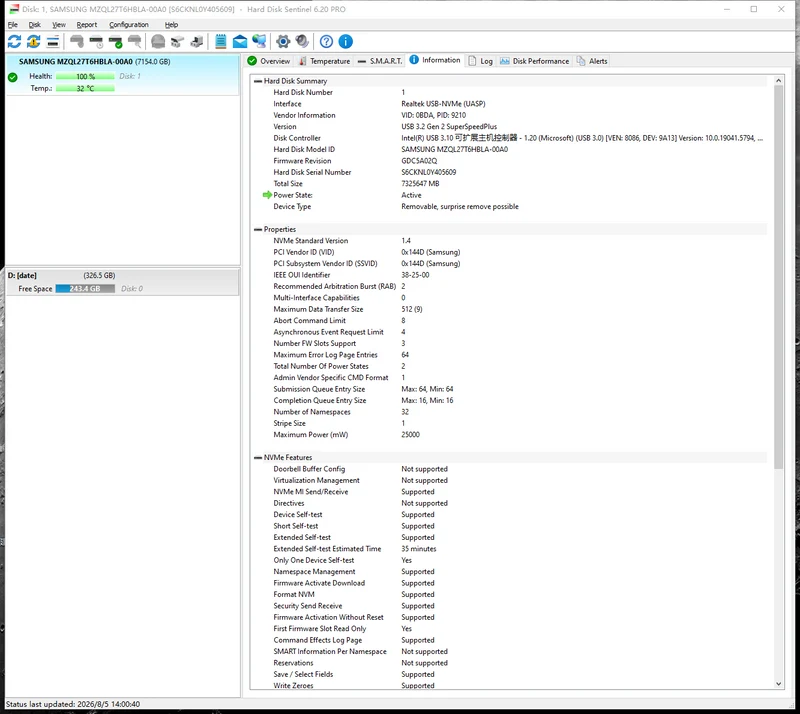Open settings via the gear icon
The height and width of the screenshot is (714, 800).
point(283,41)
